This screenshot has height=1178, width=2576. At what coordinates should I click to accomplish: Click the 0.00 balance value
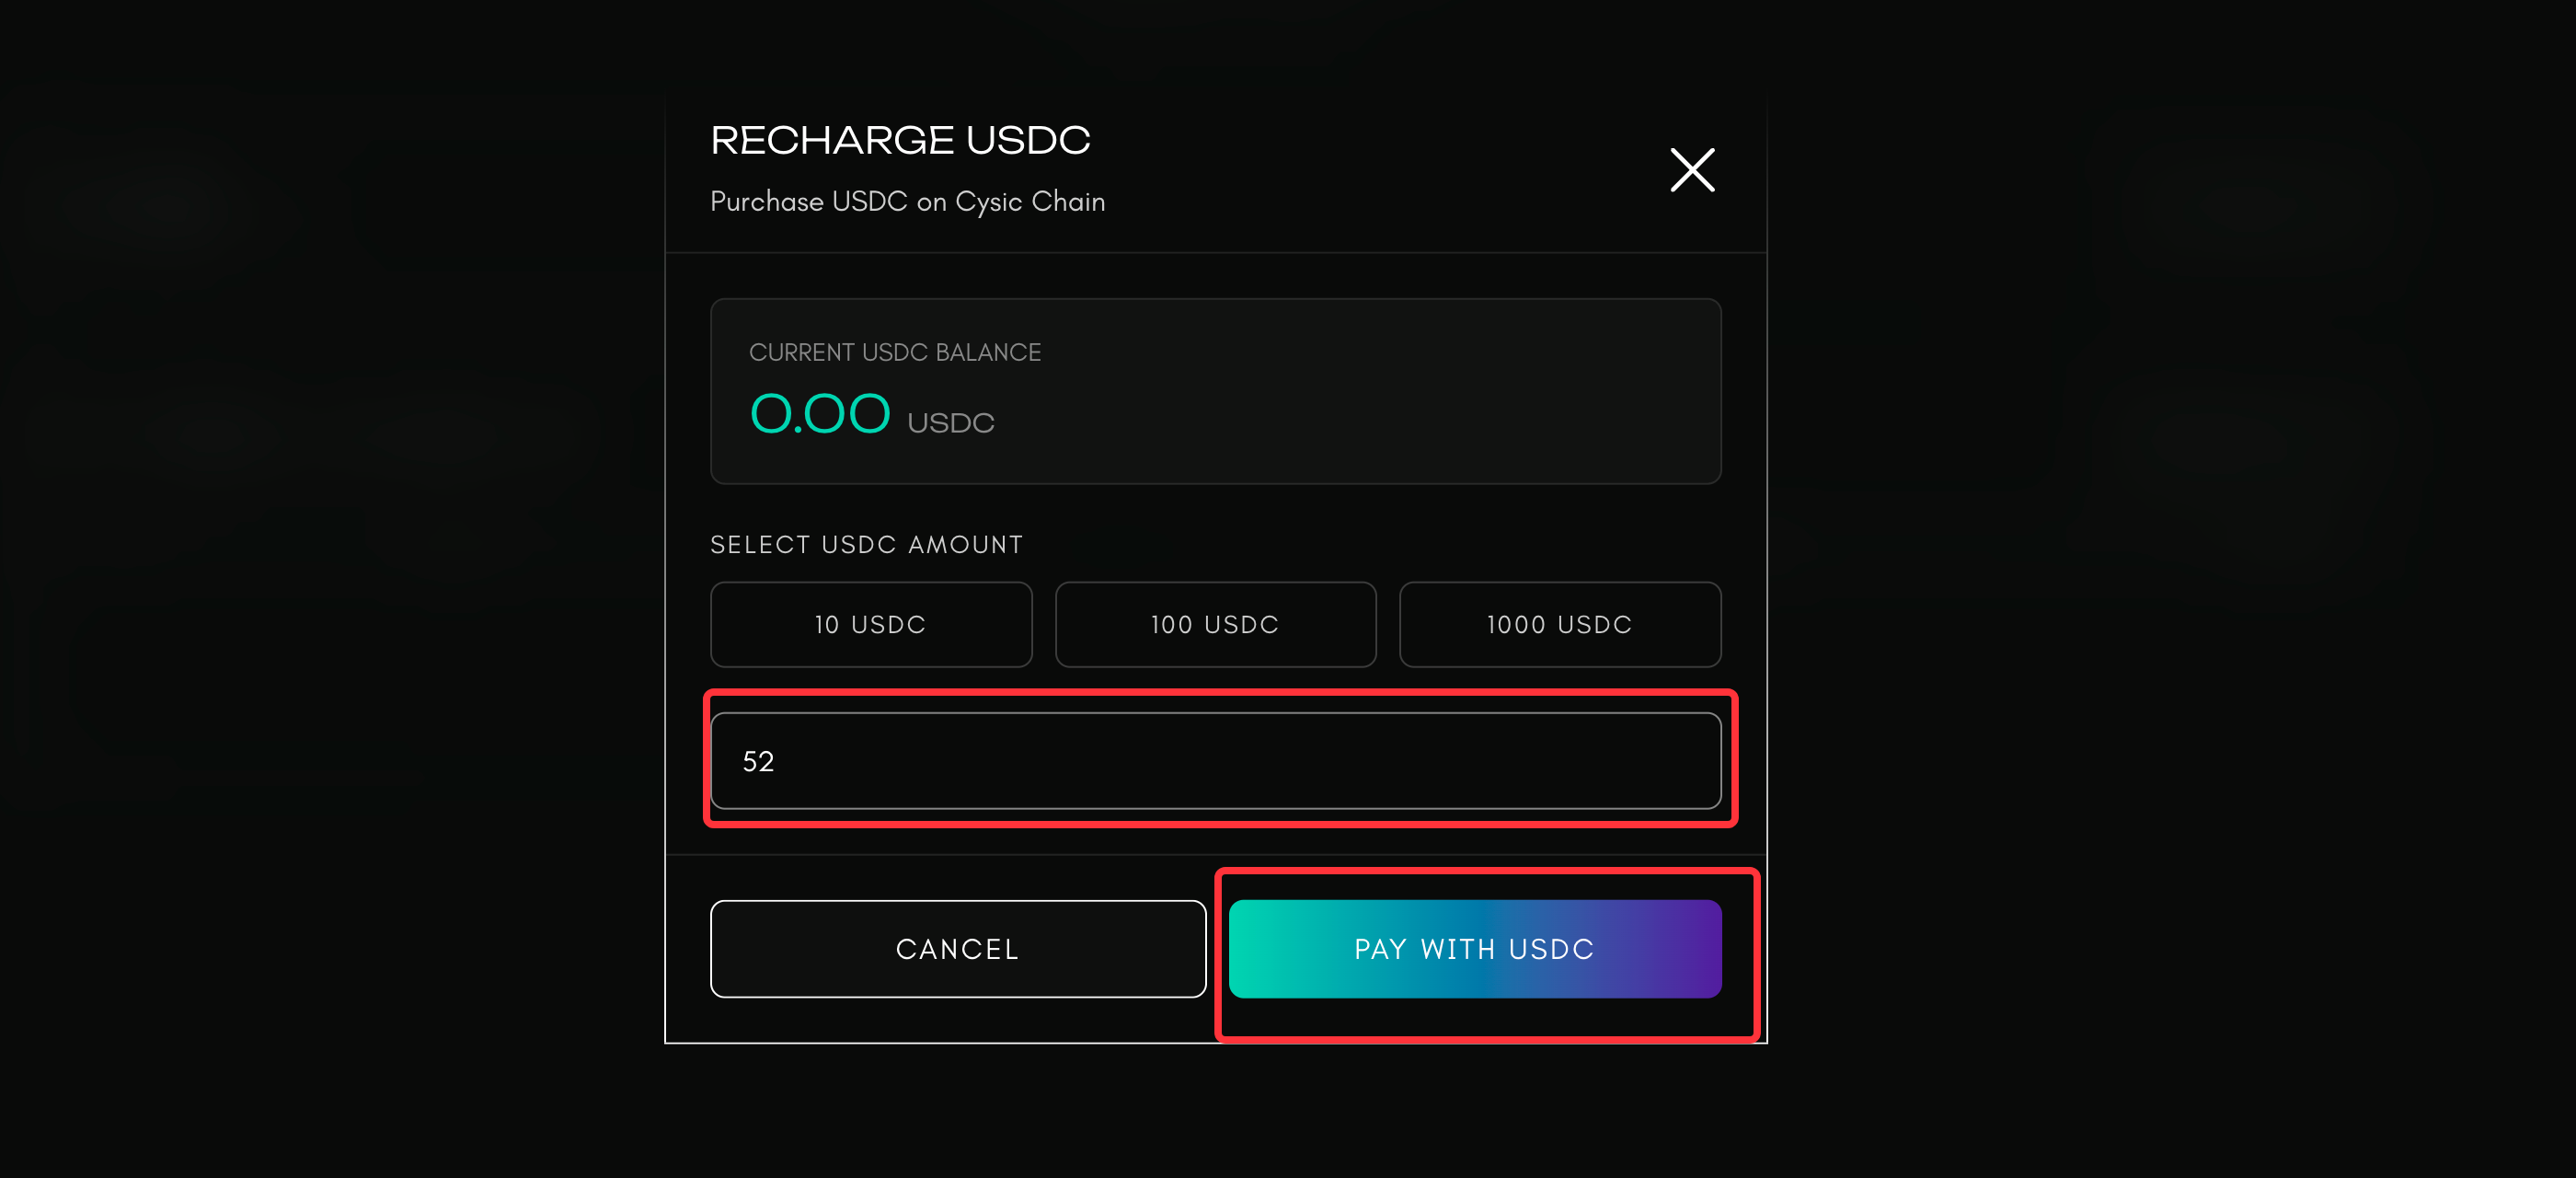[819, 413]
